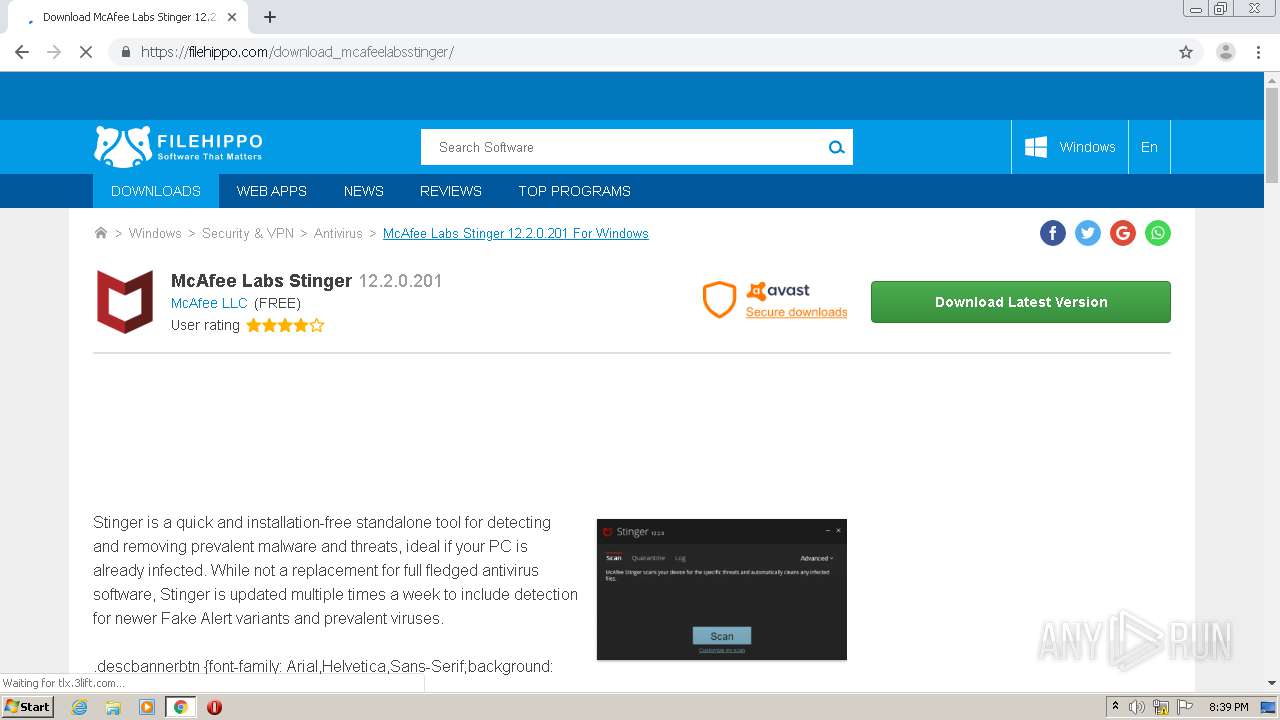This screenshot has height=720, width=1280.
Task: Open the Windows platform selector
Action: 1070,147
